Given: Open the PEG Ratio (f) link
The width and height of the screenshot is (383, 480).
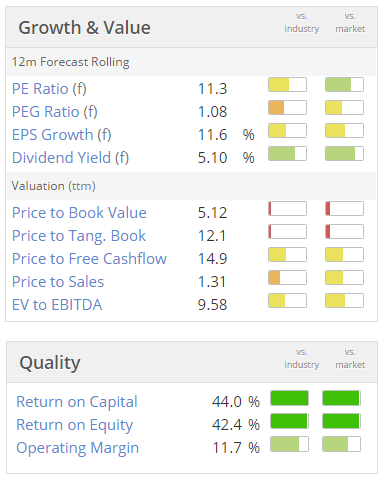Looking at the screenshot, I should 55,112.
